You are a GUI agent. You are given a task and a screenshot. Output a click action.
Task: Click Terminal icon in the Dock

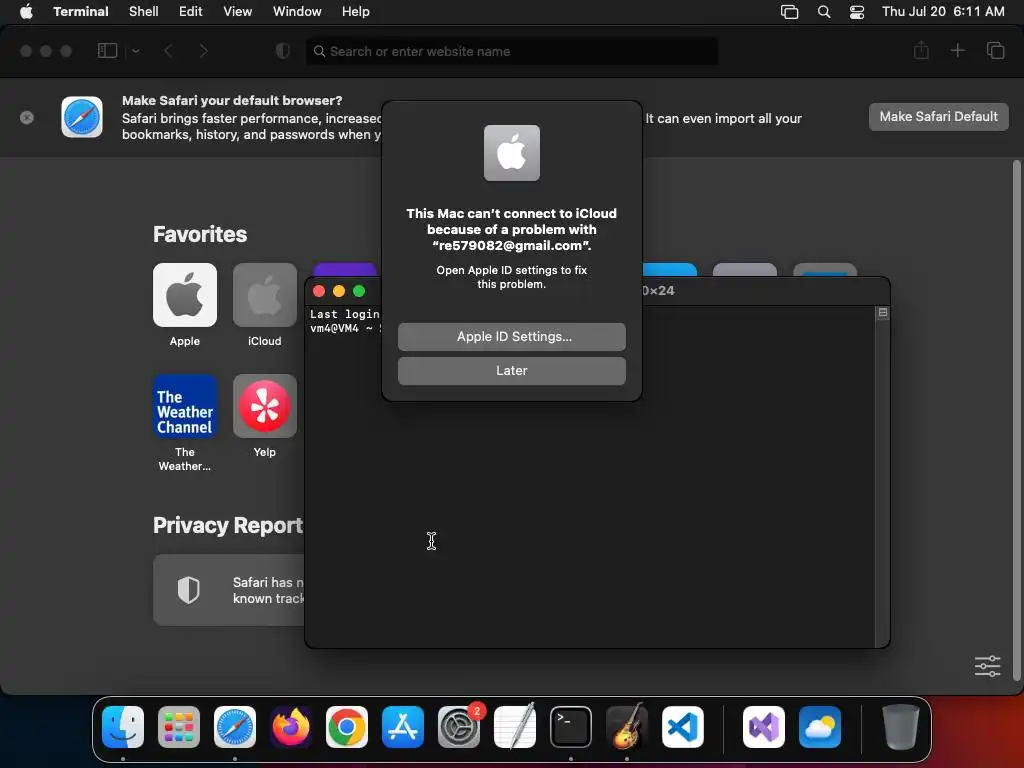[x=571, y=726]
